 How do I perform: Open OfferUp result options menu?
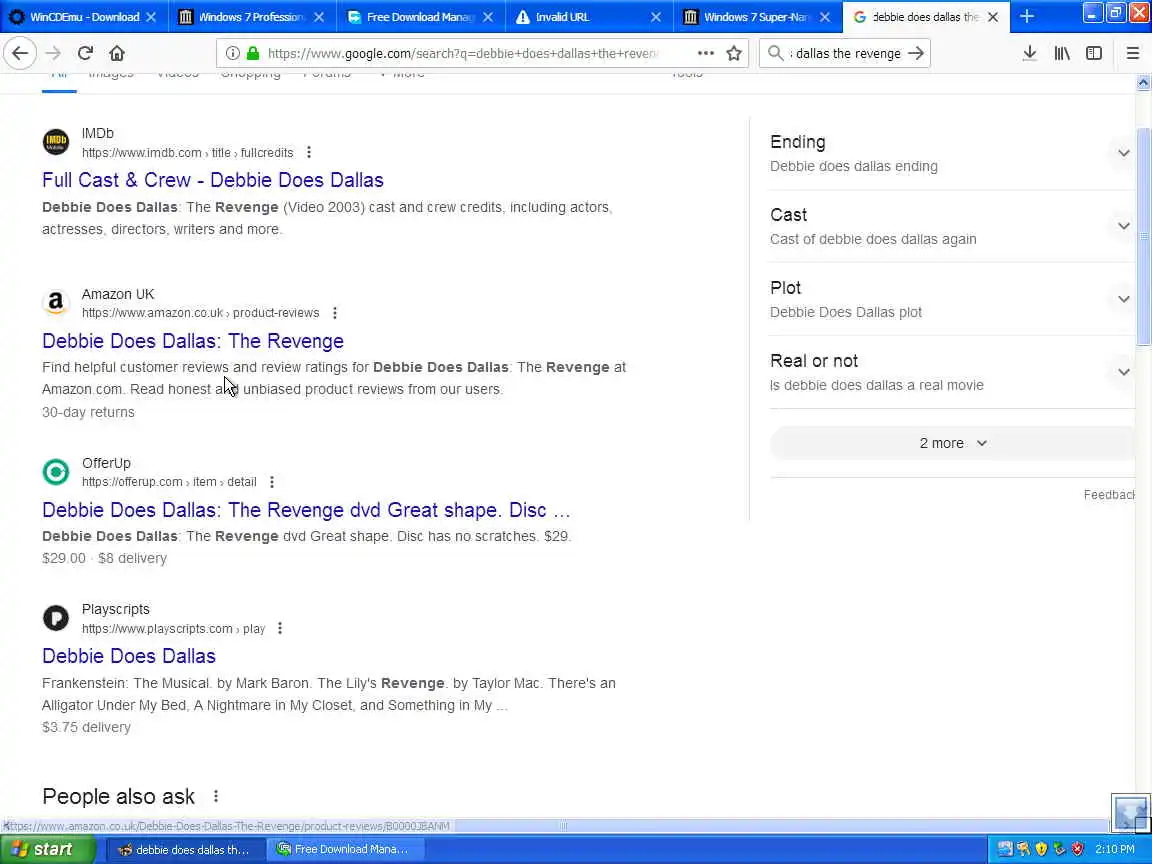point(272,482)
